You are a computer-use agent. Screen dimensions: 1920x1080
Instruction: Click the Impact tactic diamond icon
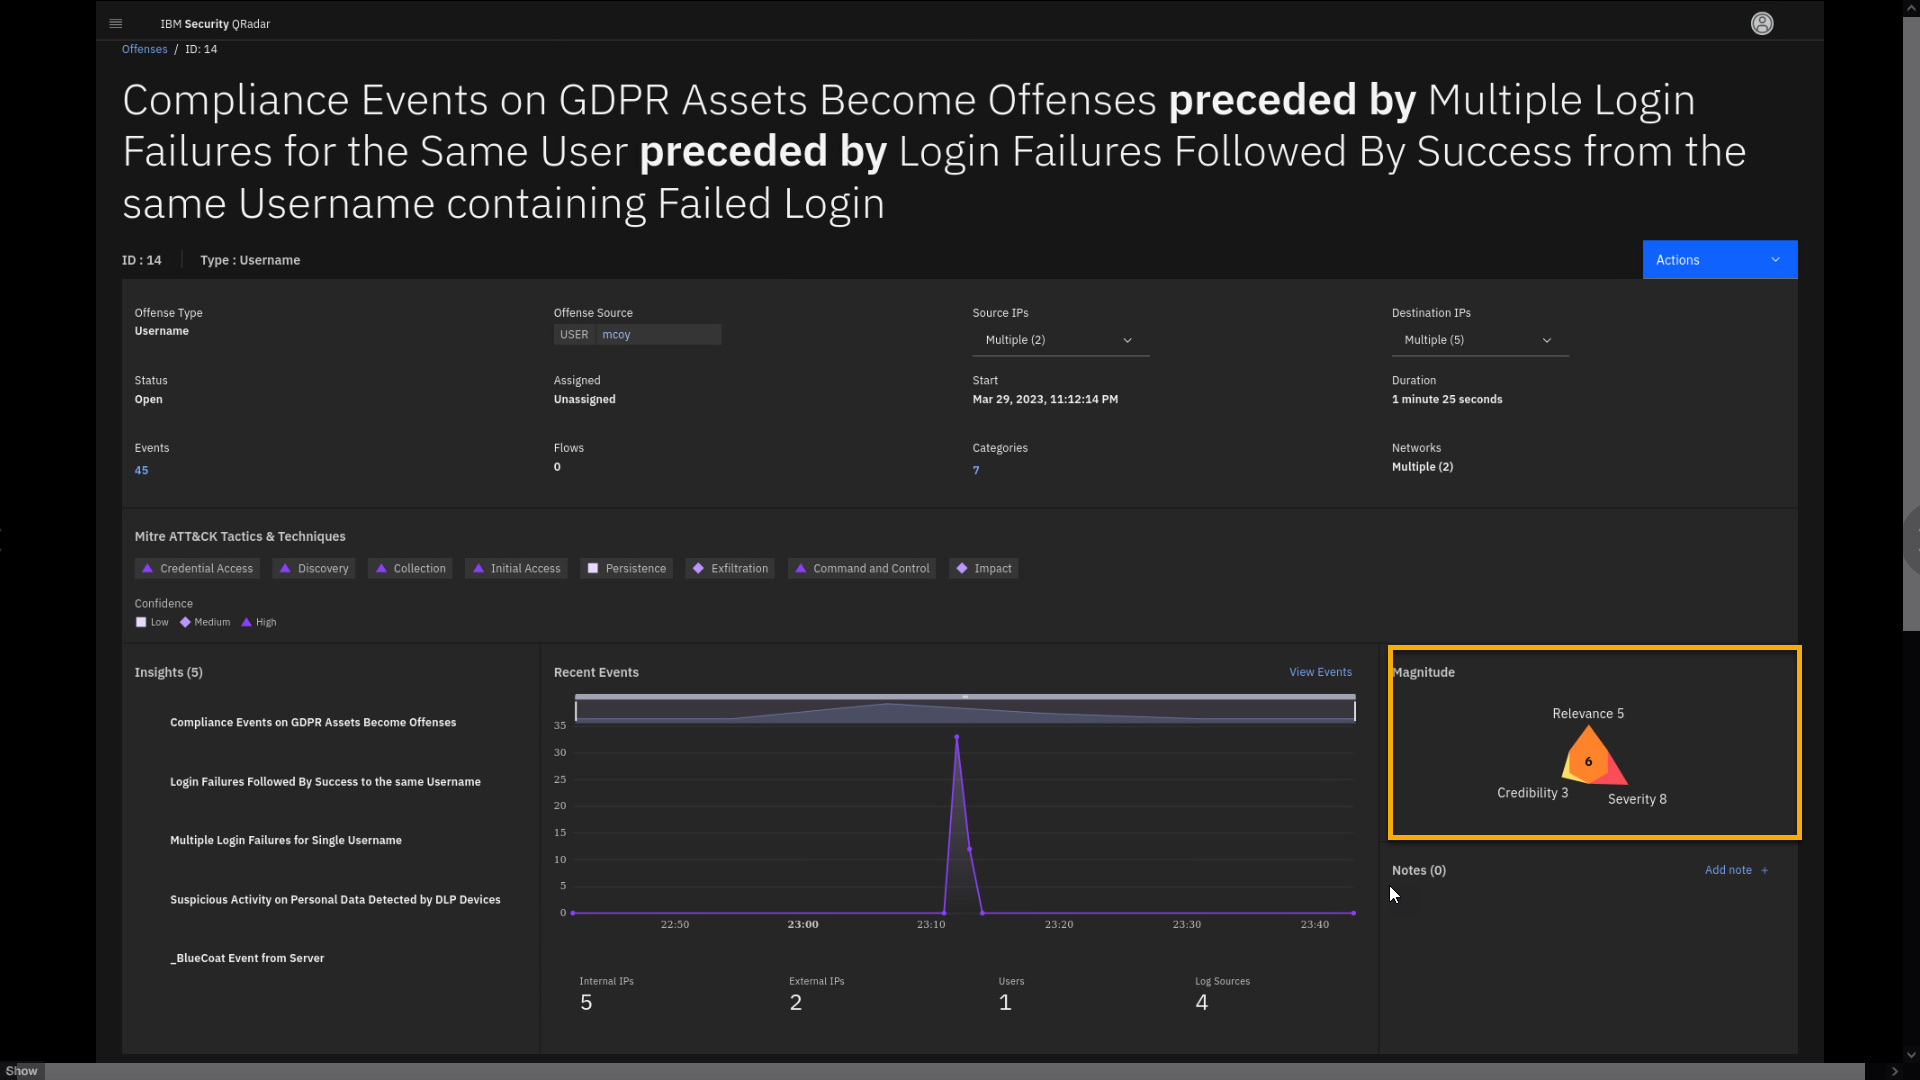962,568
